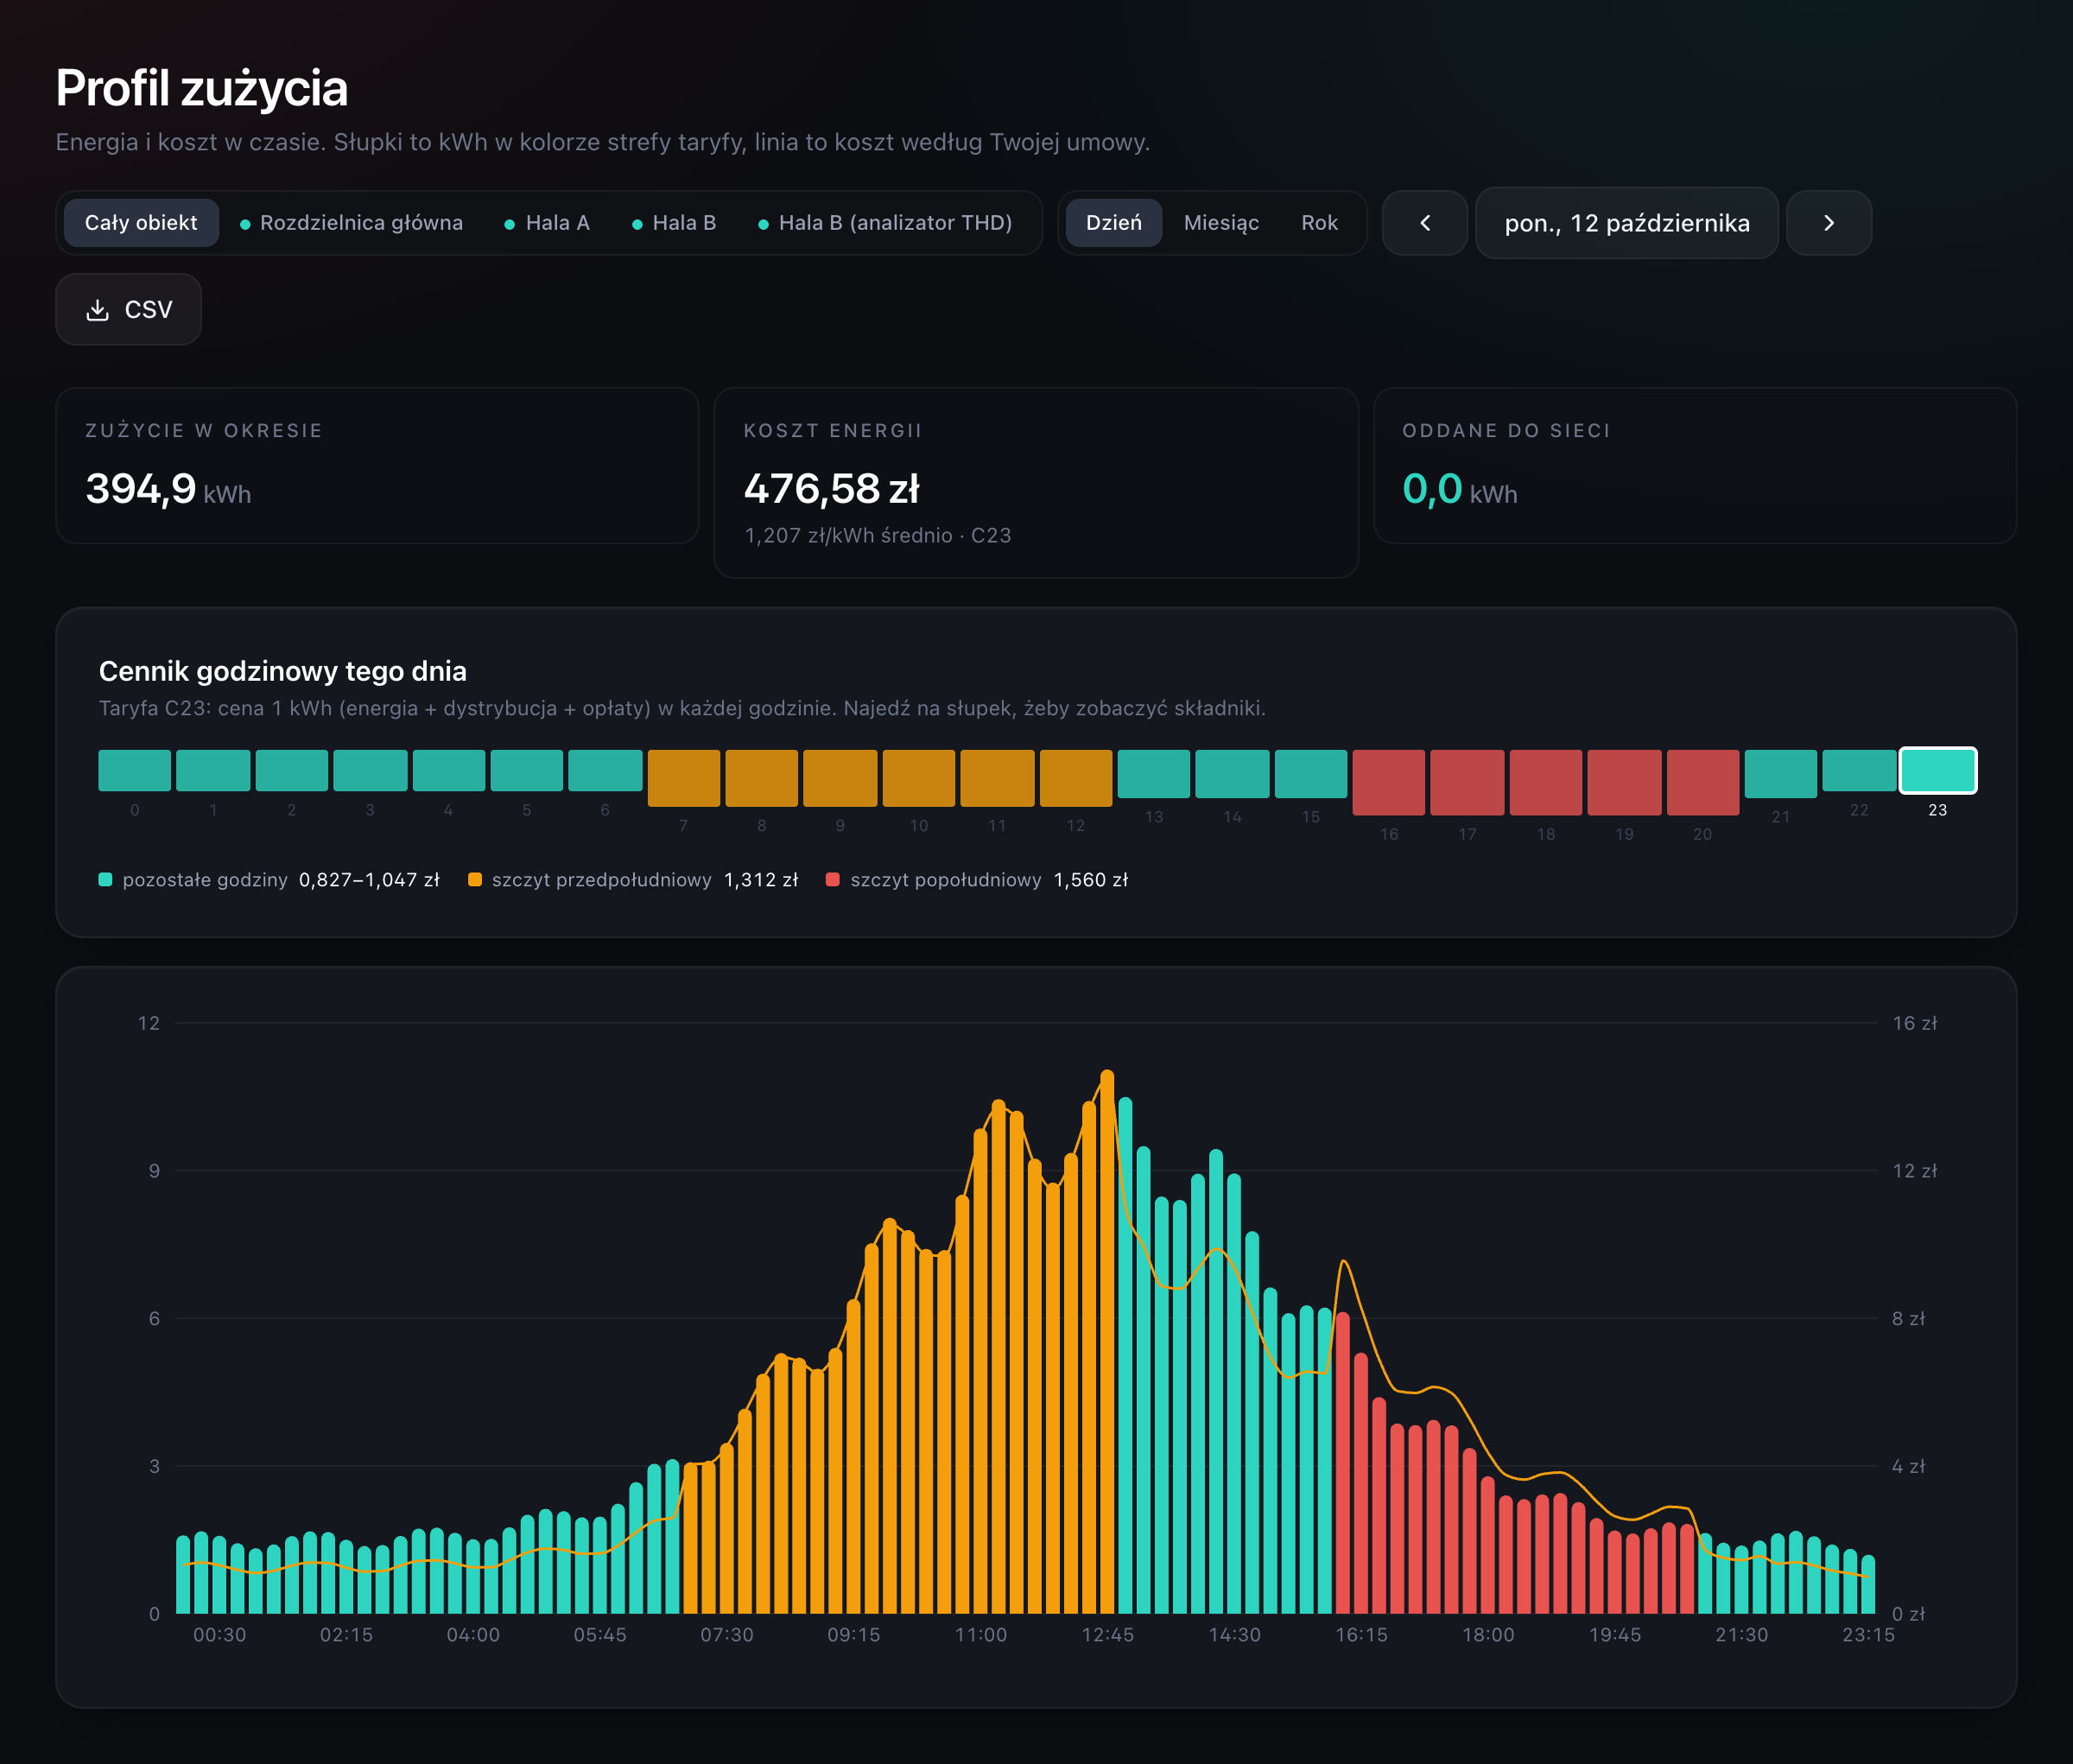The width and height of the screenshot is (2073, 1764).
Task: Click the Cennik godzinowy tego dnia heading
Action: coord(283,671)
